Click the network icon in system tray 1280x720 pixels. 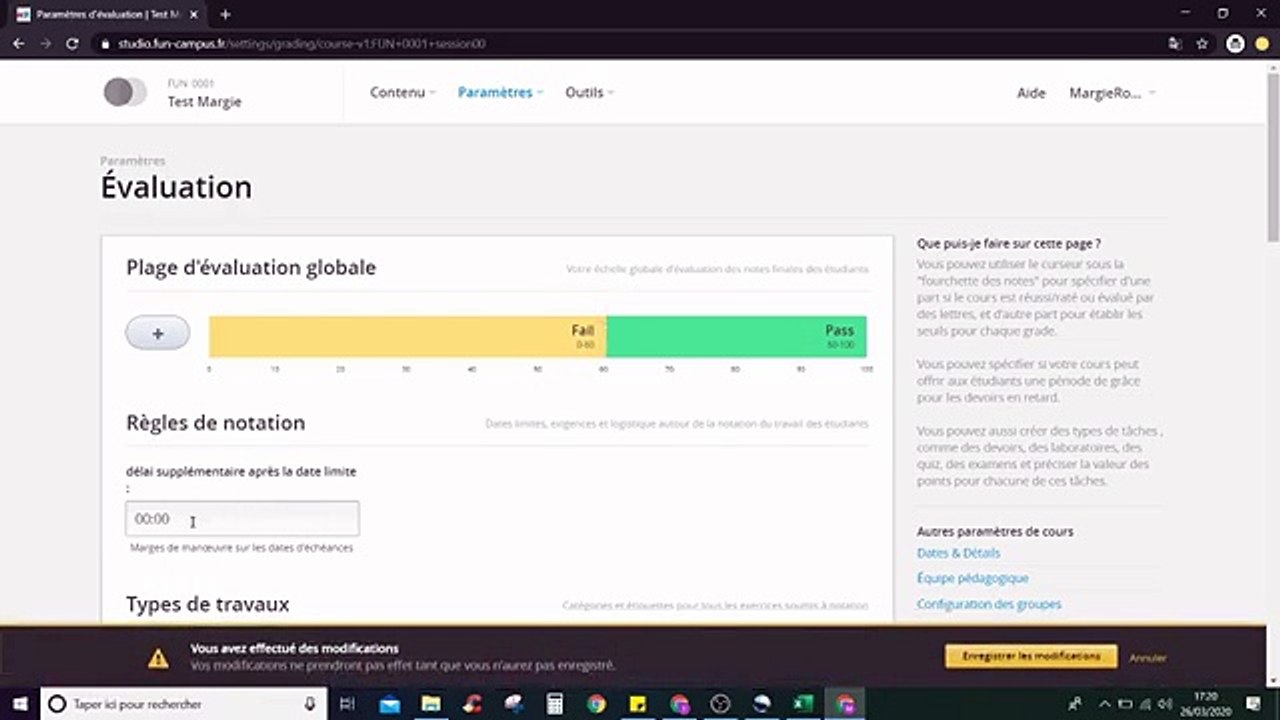1144,704
